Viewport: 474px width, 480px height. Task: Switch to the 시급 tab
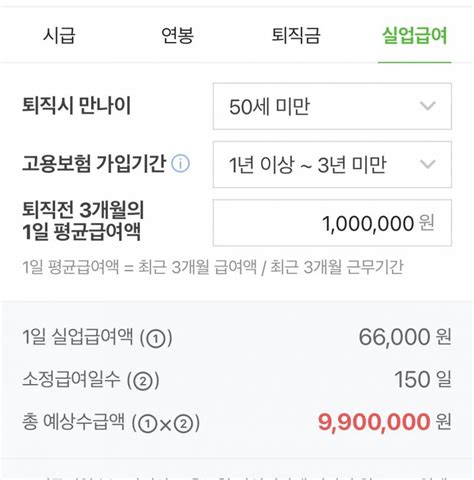click(59, 35)
